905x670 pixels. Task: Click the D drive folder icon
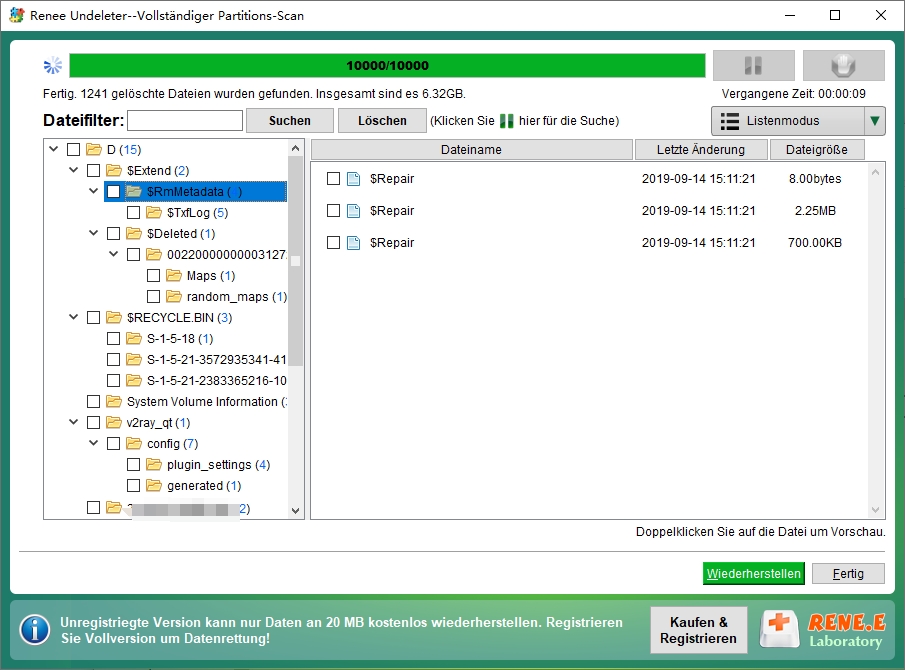pyautogui.click(x=94, y=149)
